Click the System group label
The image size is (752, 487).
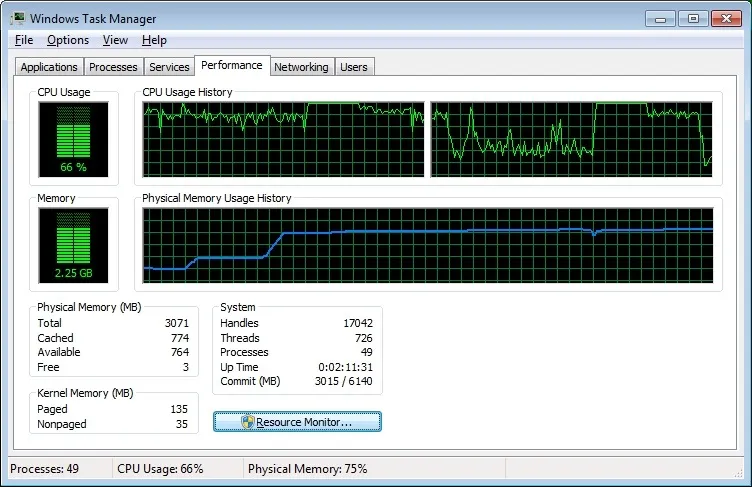pos(238,307)
